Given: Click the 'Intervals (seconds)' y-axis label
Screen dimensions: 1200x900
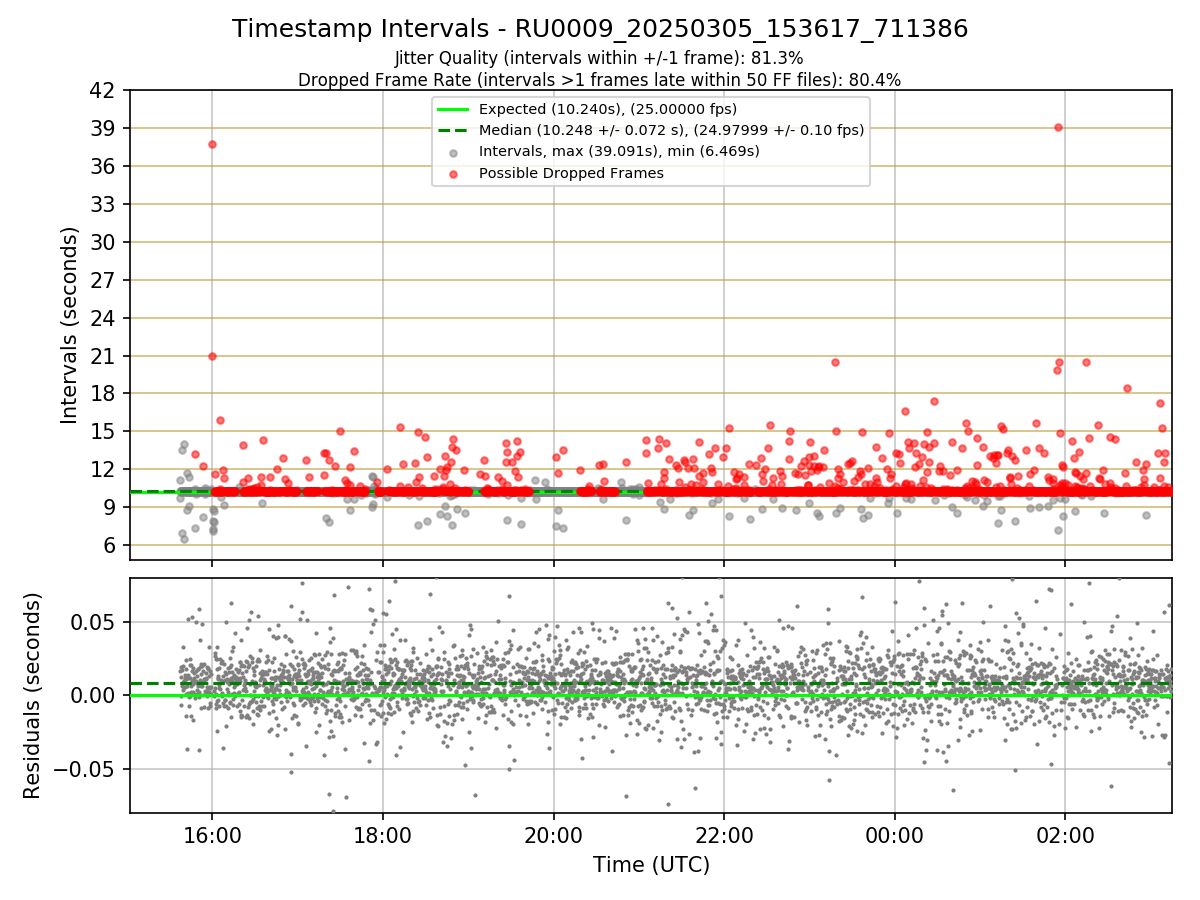Looking at the screenshot, I should pyautogui.click(x=69, y=324).
